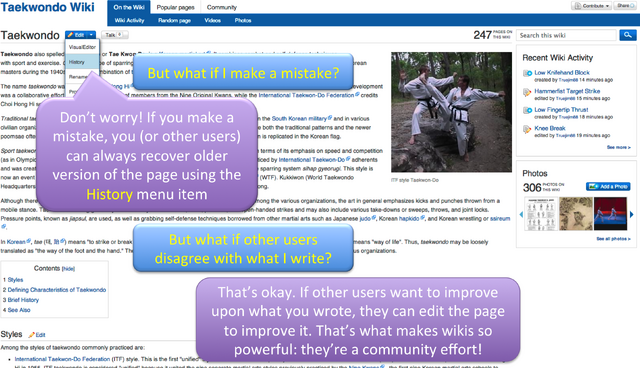Click the 247 pages on this wiki counter
This screenshot has width=640, height=368.
492,35
